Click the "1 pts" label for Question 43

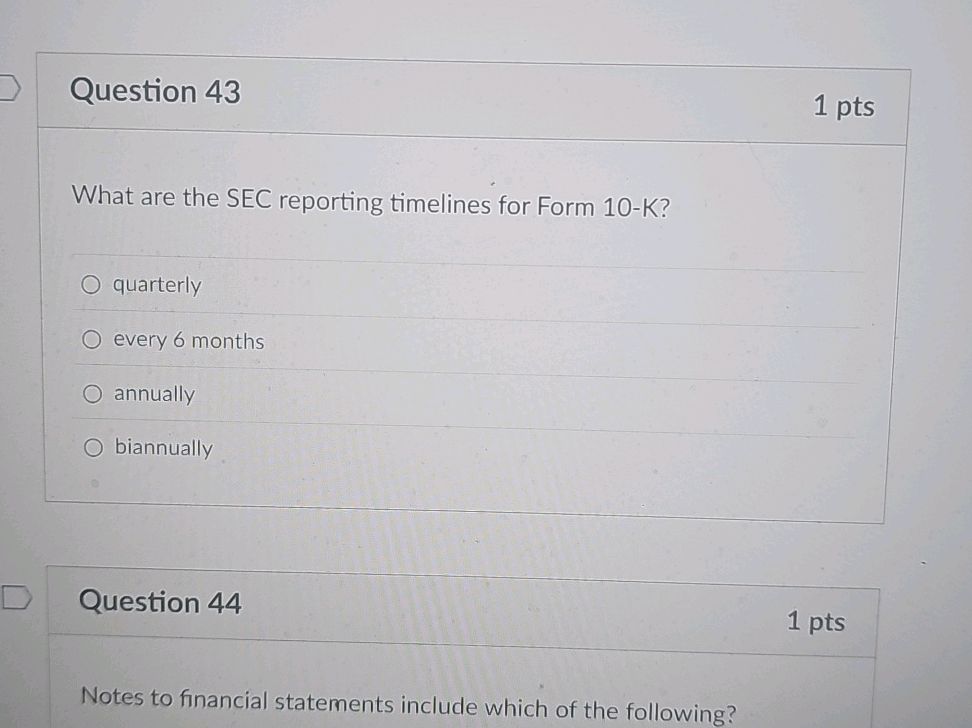[847, 106]
